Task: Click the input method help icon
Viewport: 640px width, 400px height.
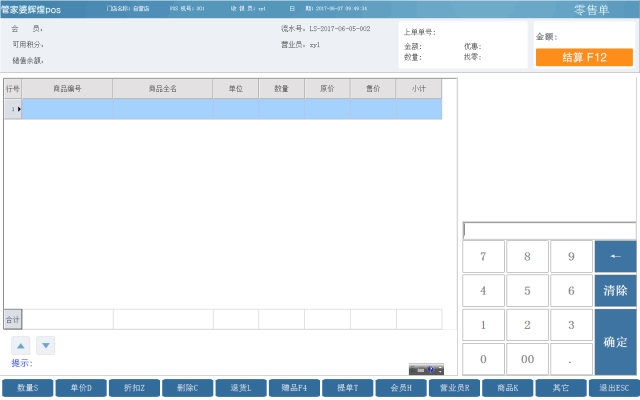Action: pyautogui.click(x=430, y=369)
